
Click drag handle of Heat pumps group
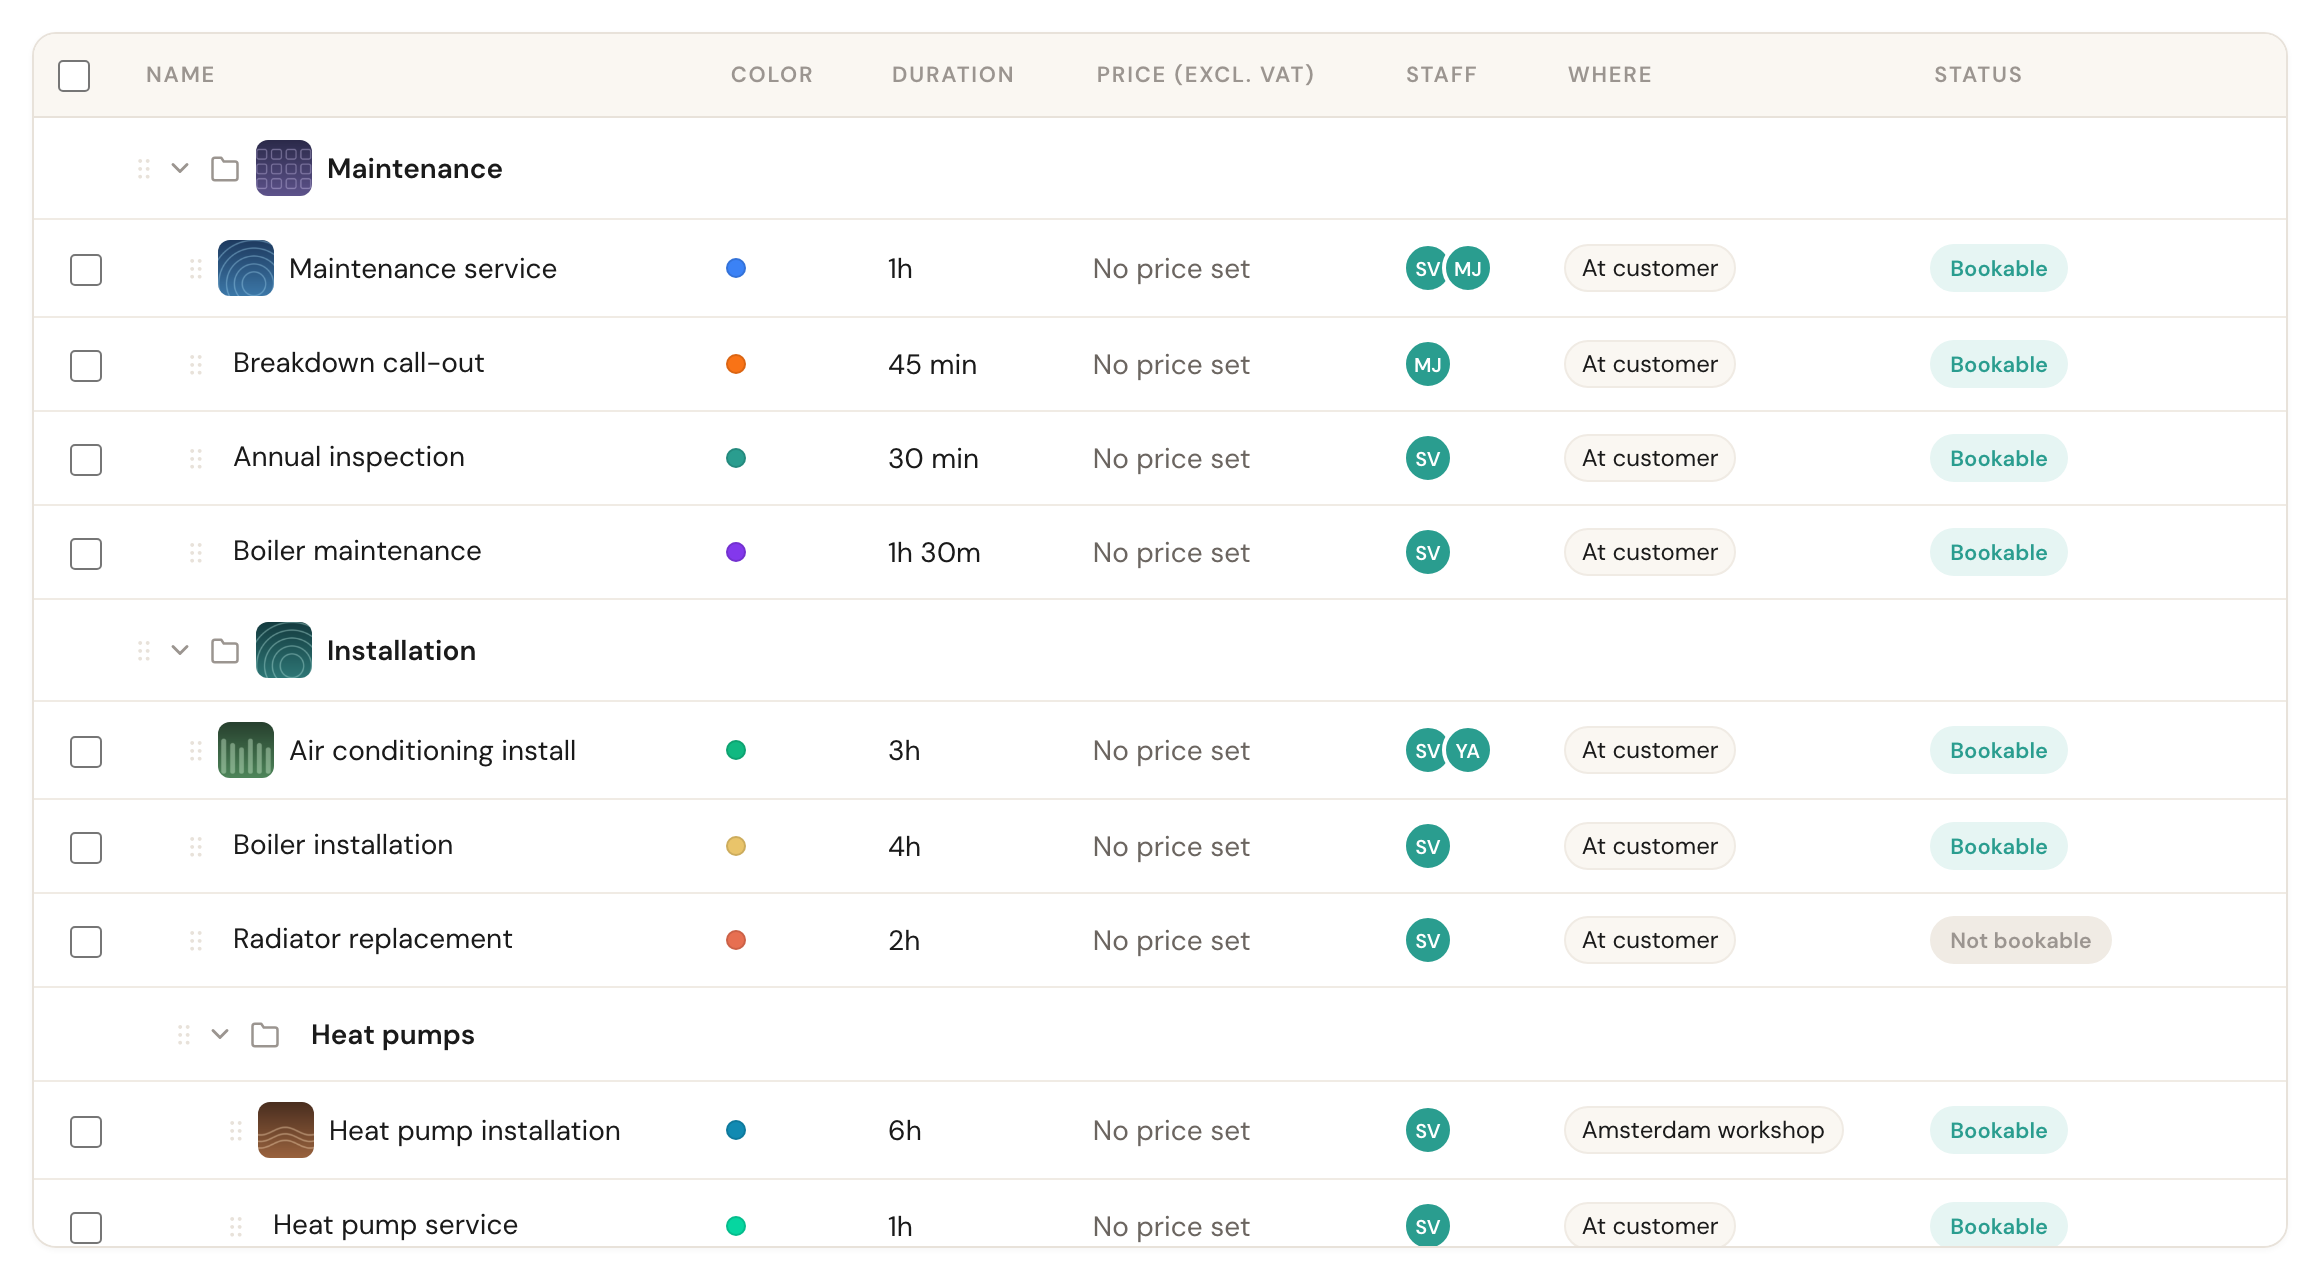pos(184,1035)
